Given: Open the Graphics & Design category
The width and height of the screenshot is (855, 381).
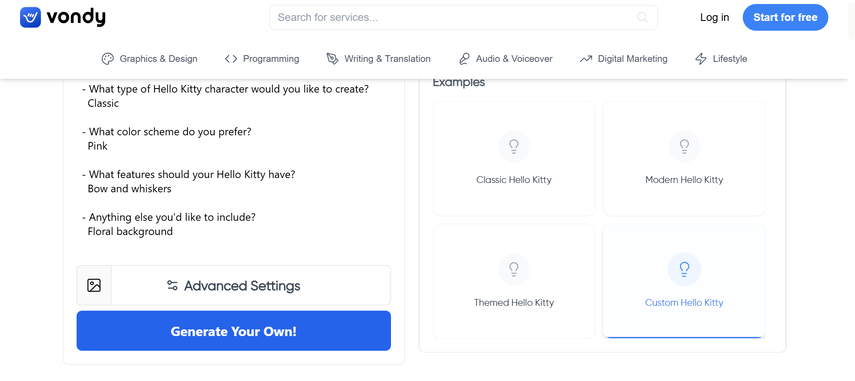Looking at the screenshot, I should coord(149,59).
